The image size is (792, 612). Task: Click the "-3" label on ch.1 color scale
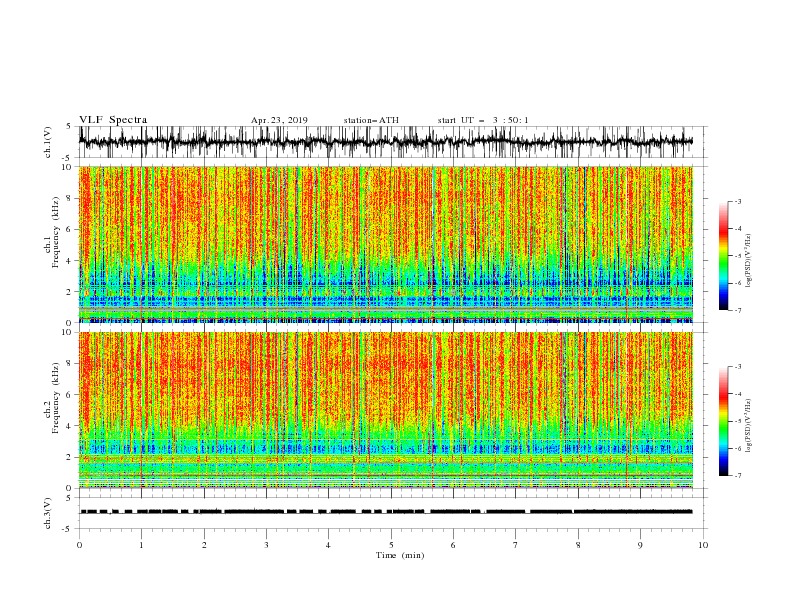coord(738,201)
